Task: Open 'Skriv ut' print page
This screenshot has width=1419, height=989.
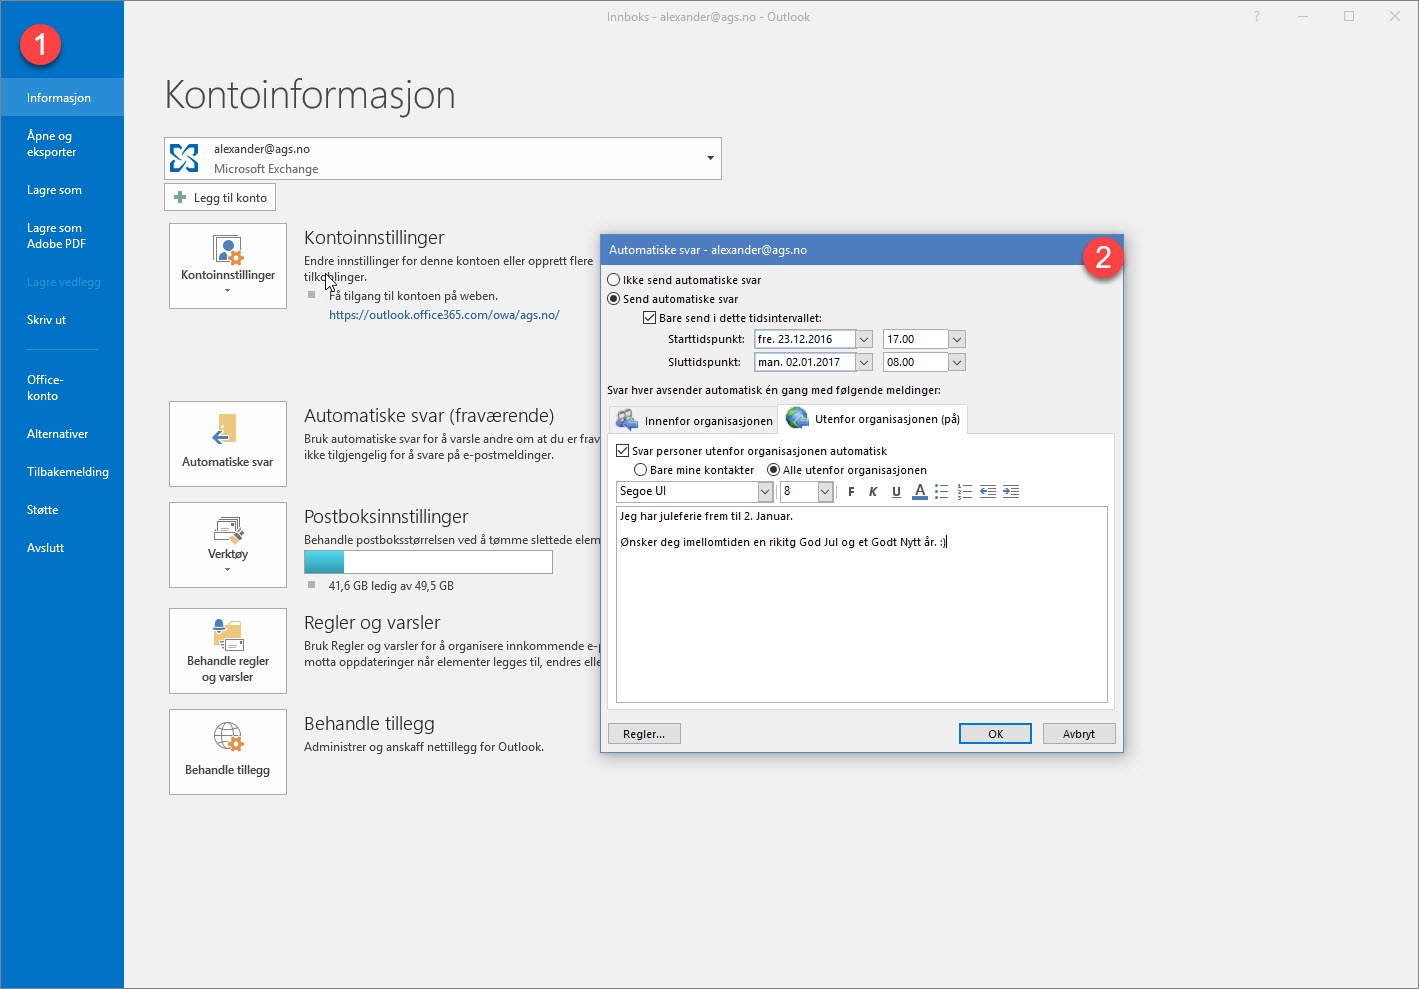Action: tap(62, 320)
